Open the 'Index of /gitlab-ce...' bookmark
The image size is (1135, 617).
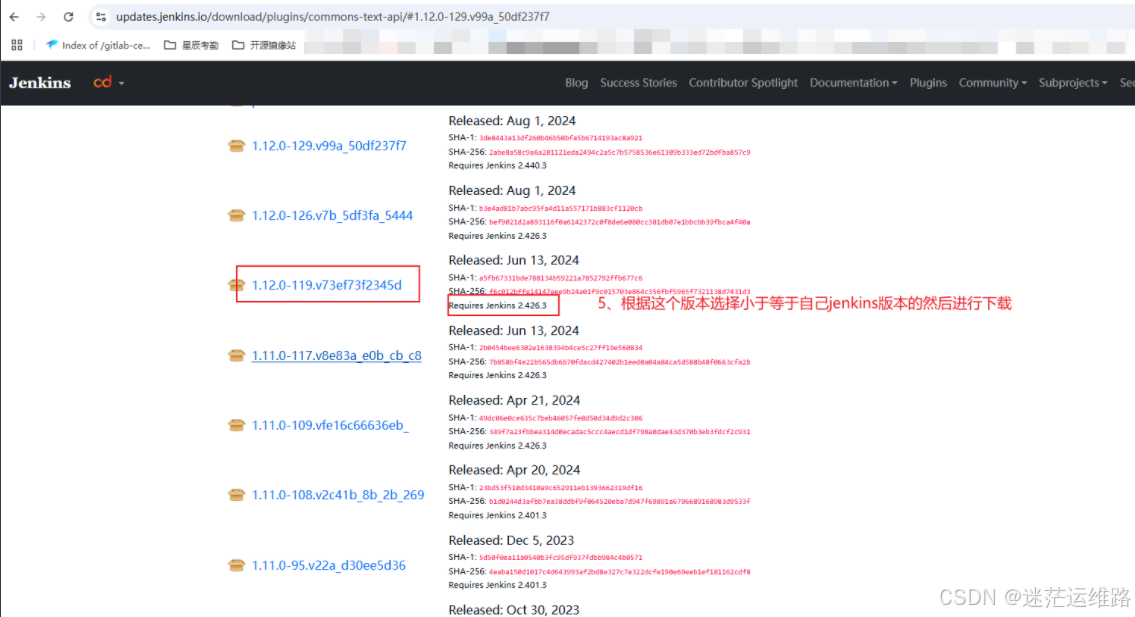point(98,45)
